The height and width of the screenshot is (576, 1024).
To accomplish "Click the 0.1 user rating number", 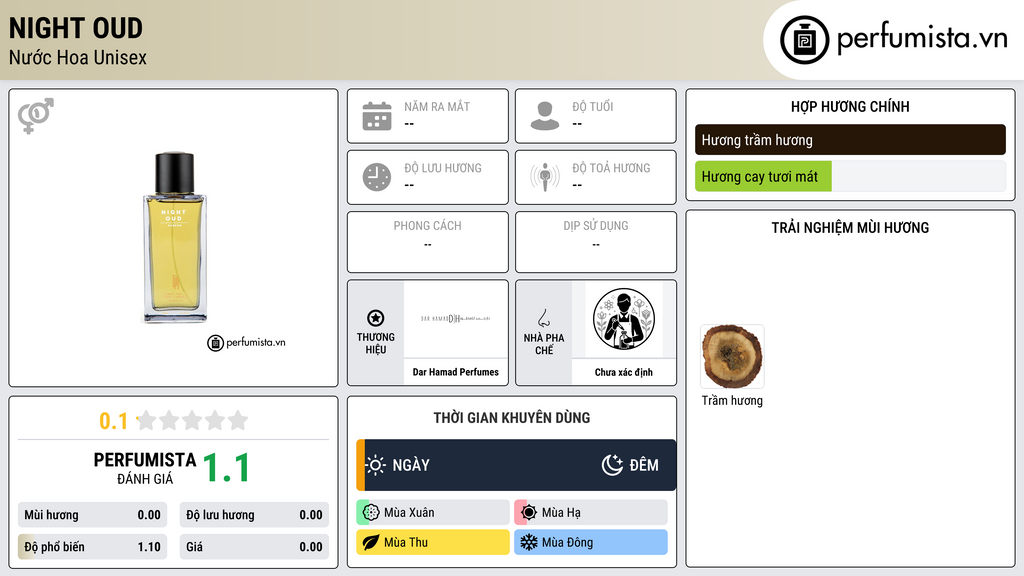I will 113,421.
